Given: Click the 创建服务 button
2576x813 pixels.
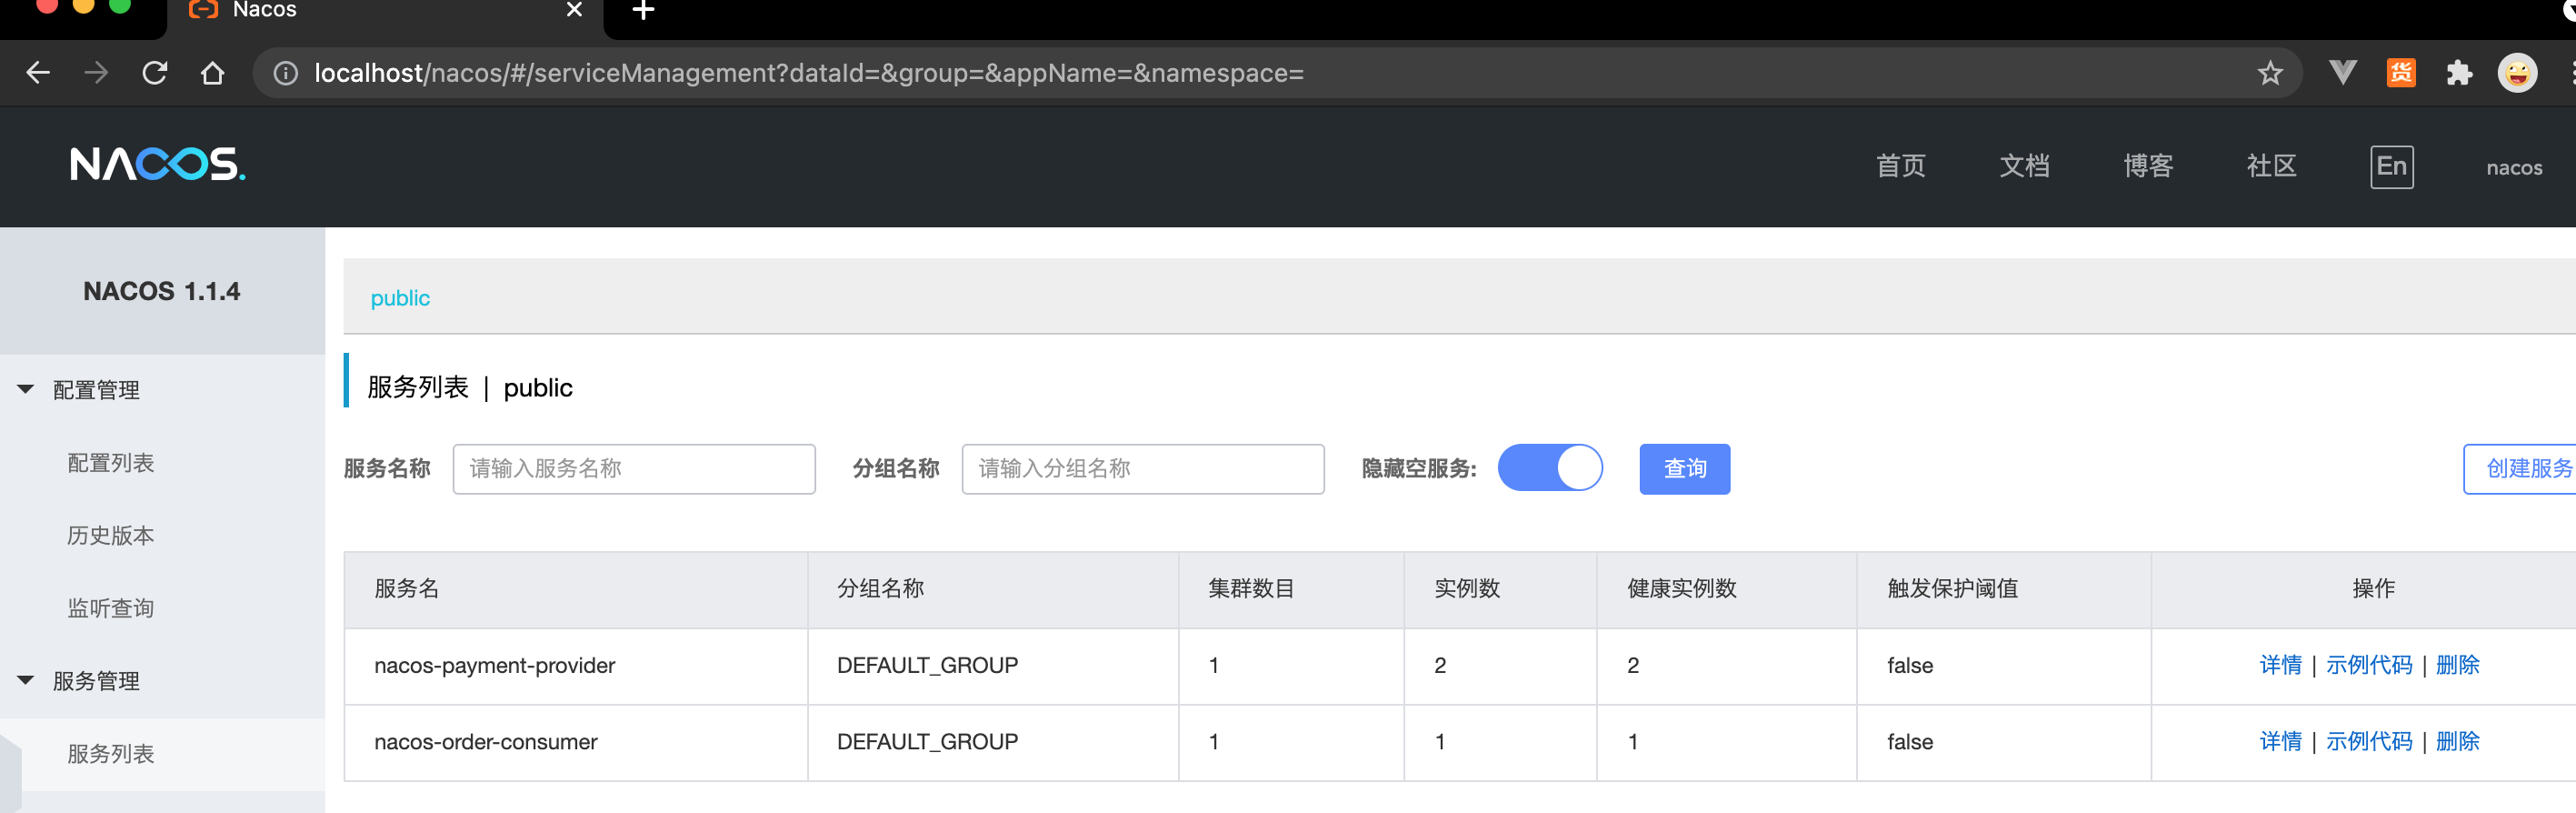Looking at the screenshot, I should coord(2520,469).
